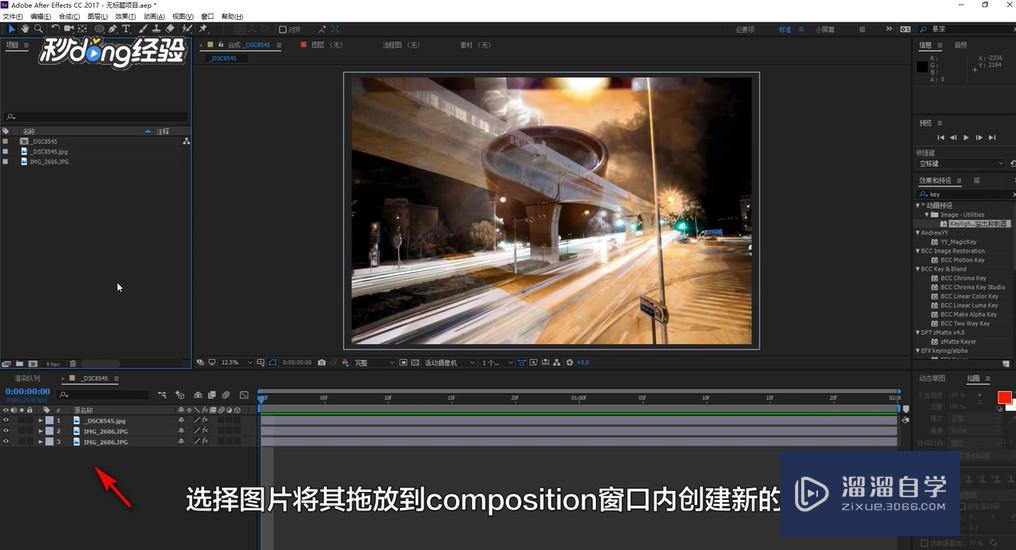1016x550 pixels.
Task: Toggle the shy switch on _DSC8545.jpg layer
Action: (181, 420)
